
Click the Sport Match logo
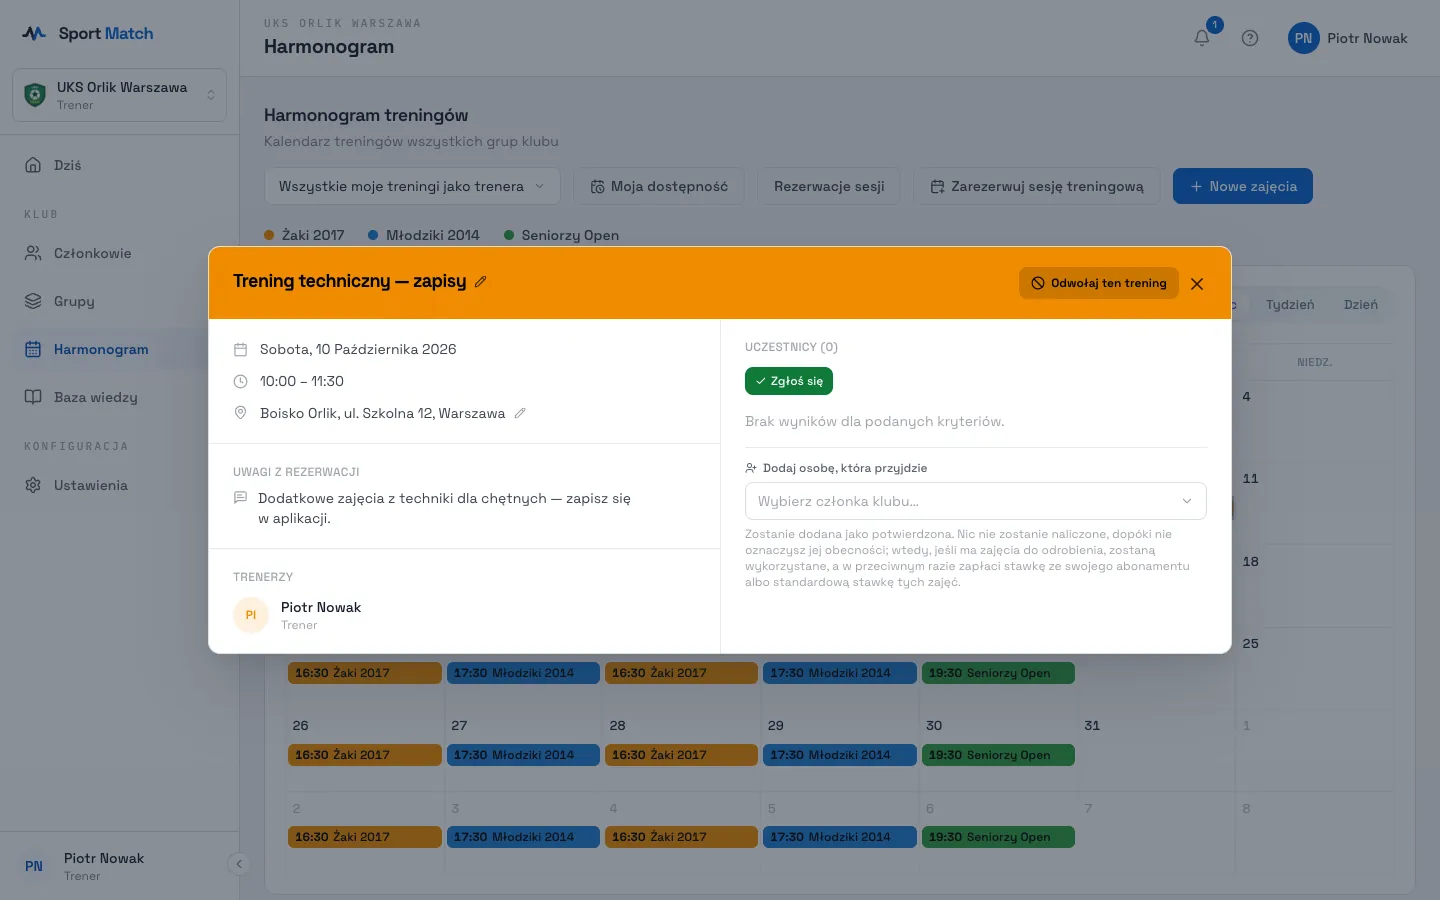pos(88,33)
